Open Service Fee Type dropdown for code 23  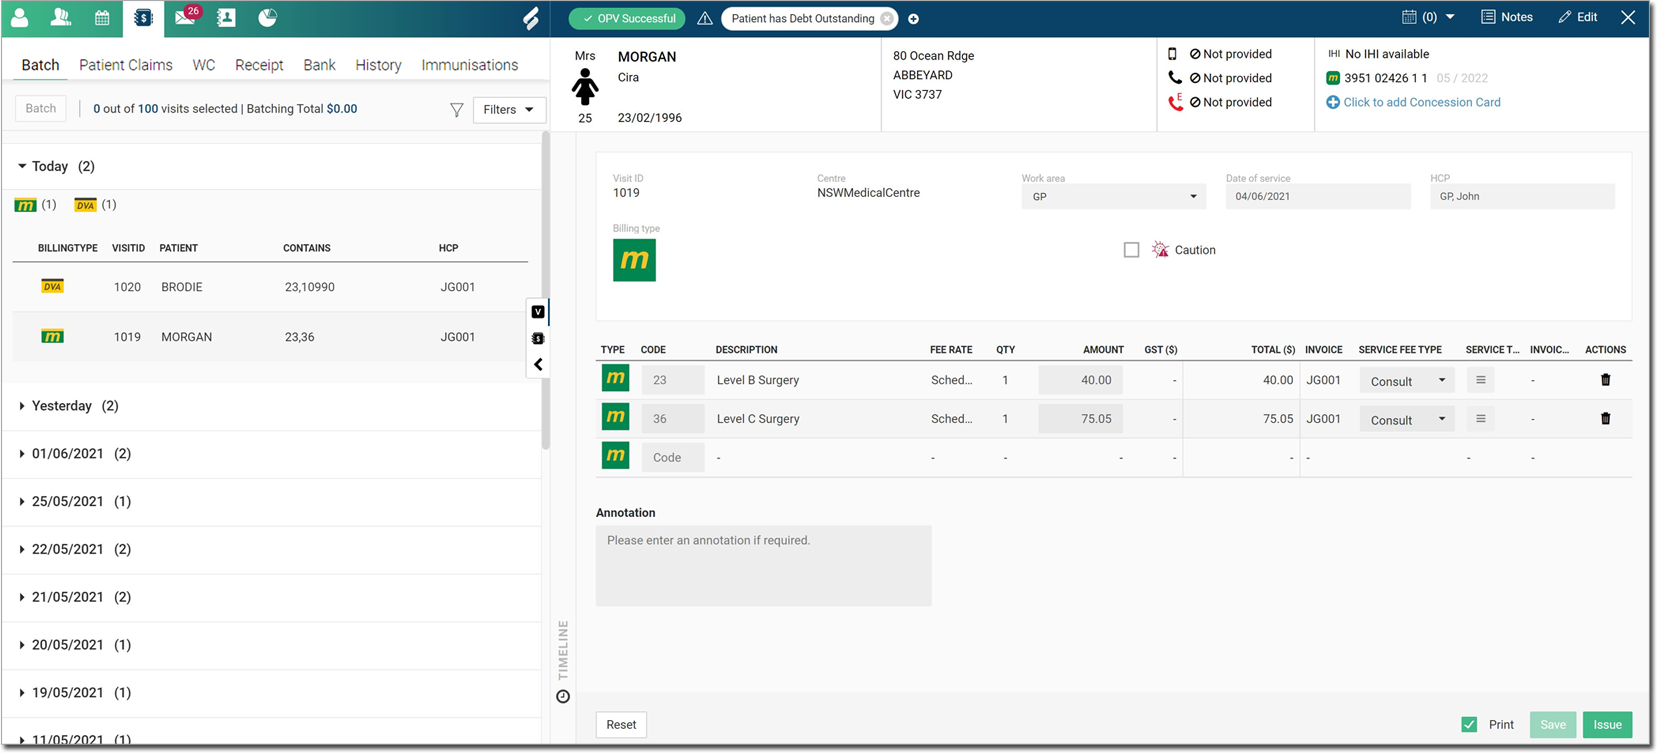click(1407, 381)
